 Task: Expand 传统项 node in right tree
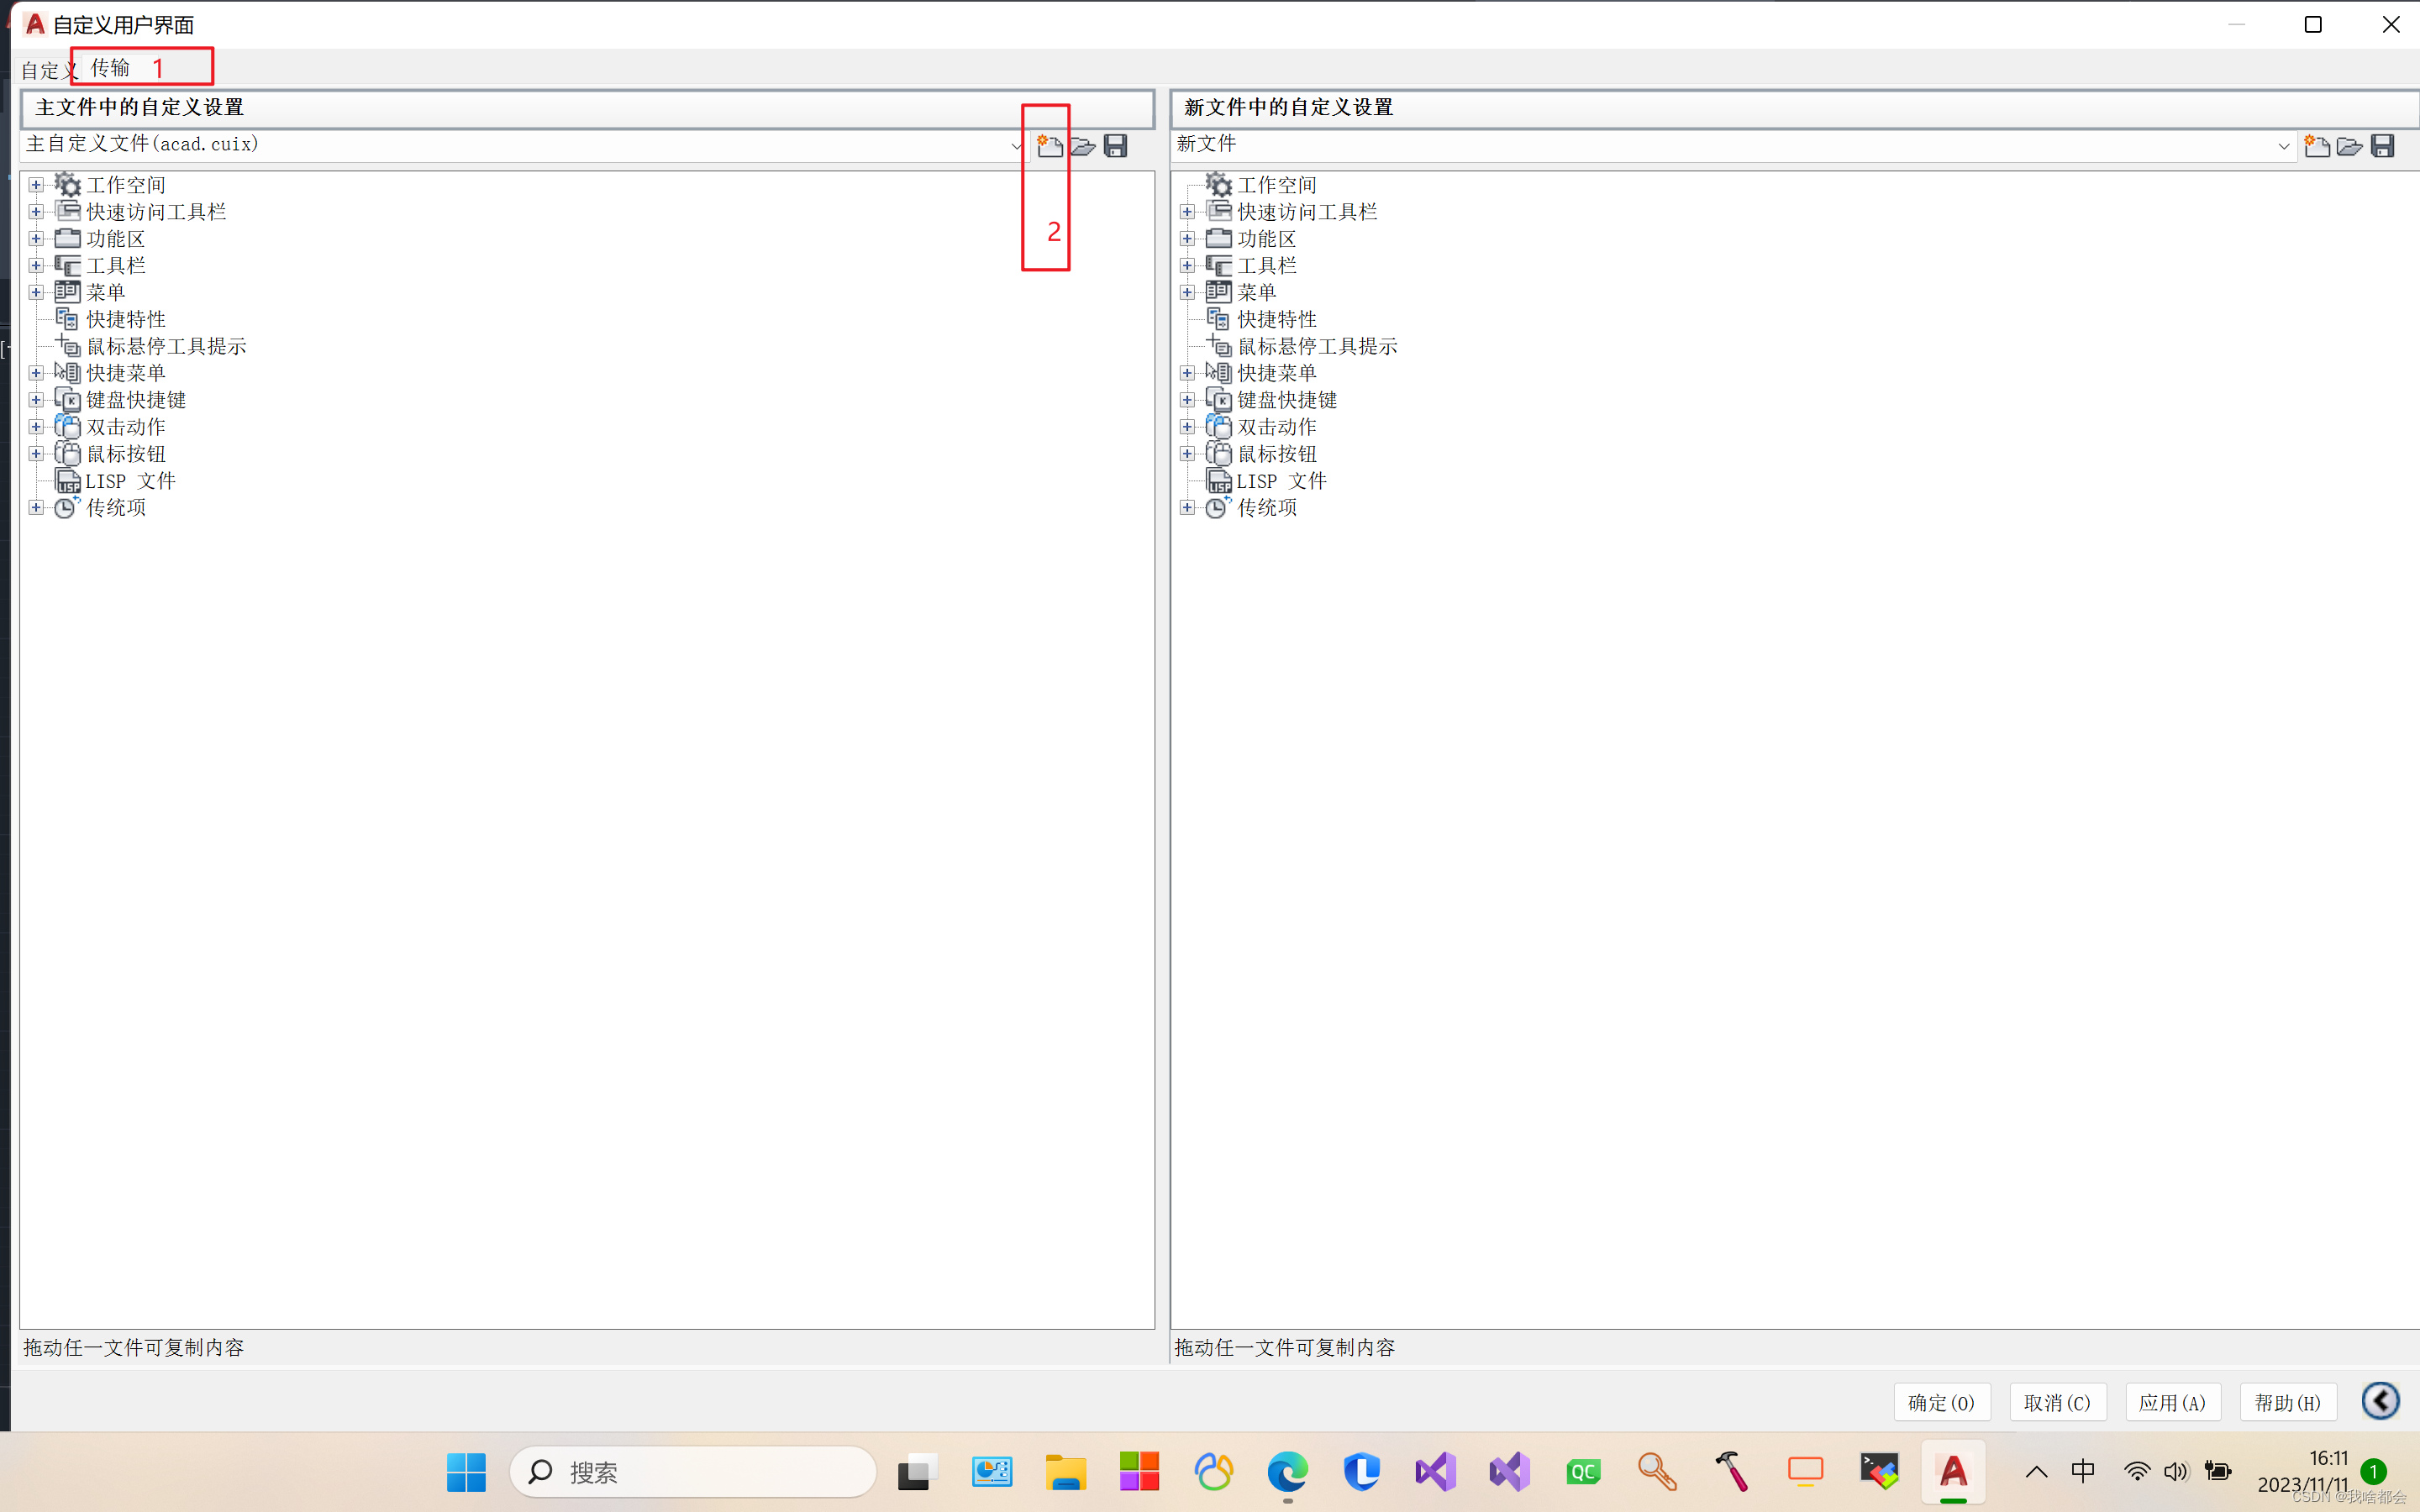click(1187, 508)
